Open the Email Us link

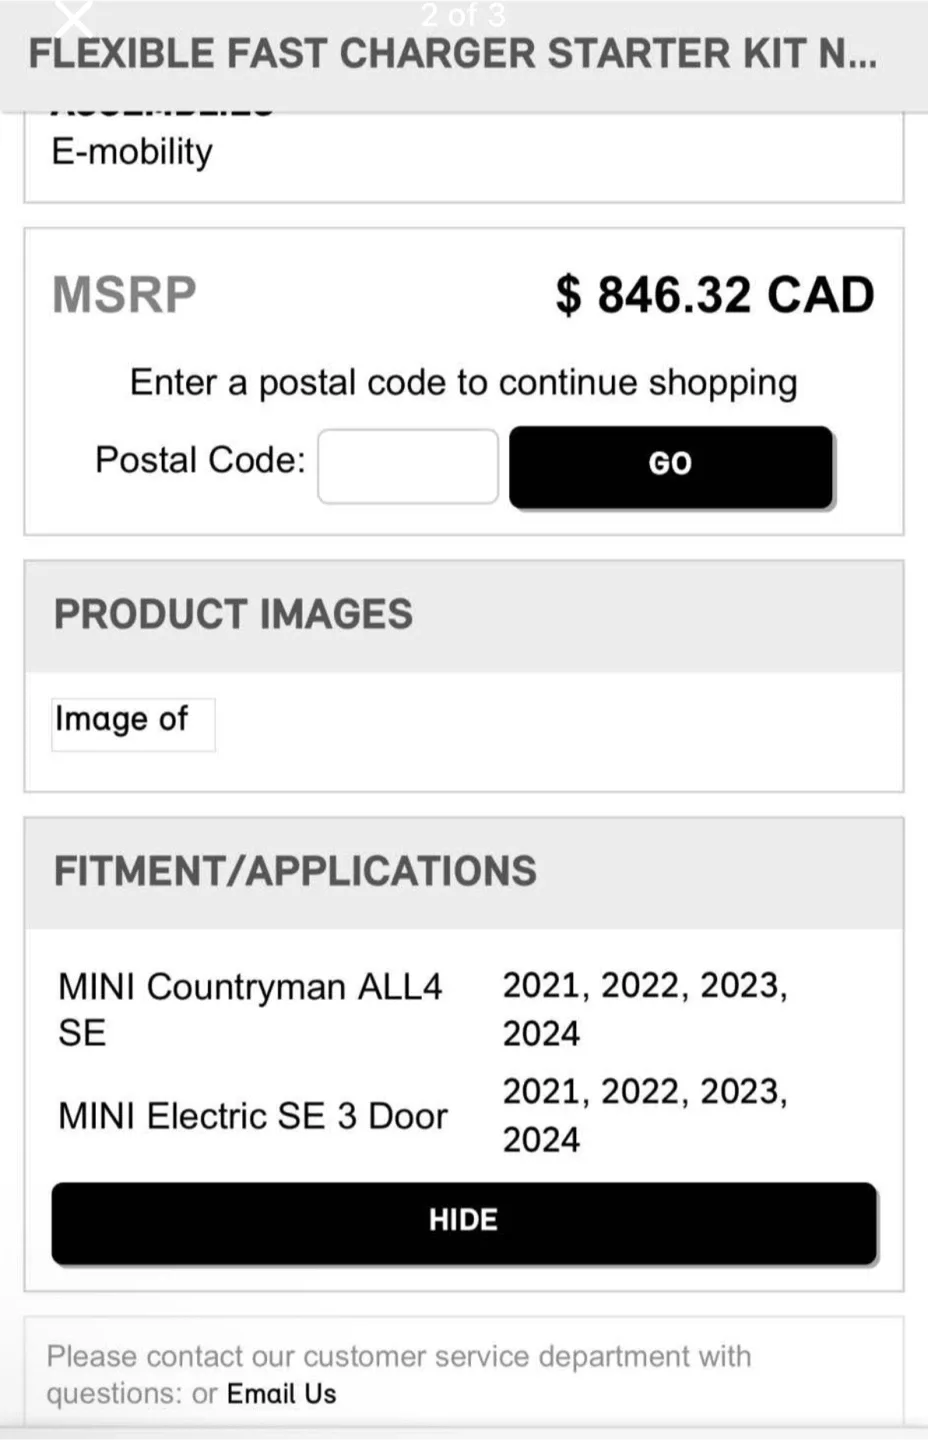(281, 1394)
